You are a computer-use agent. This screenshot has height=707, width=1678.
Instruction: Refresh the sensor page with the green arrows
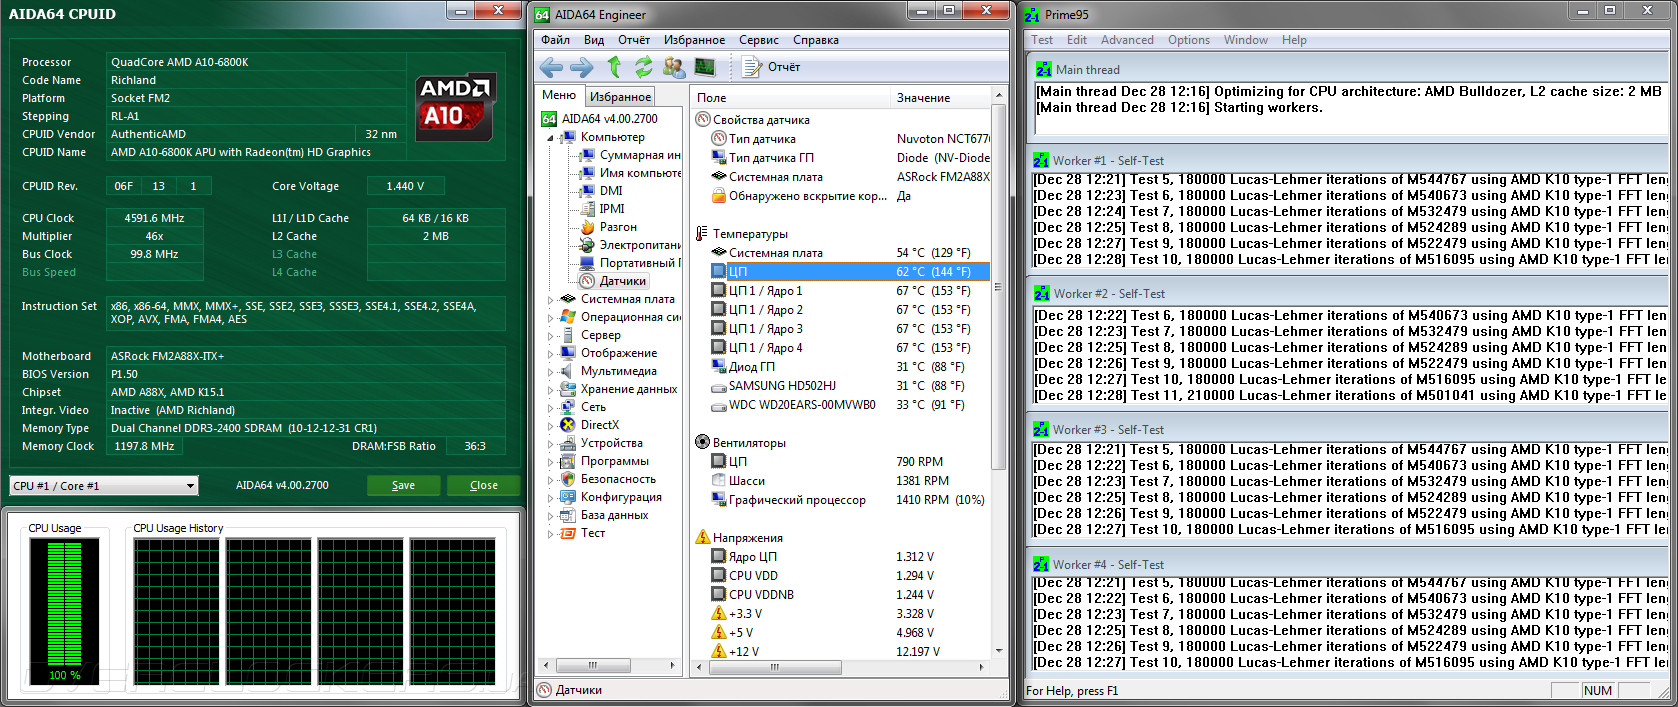pyautogui.click(x=643, y=67)
